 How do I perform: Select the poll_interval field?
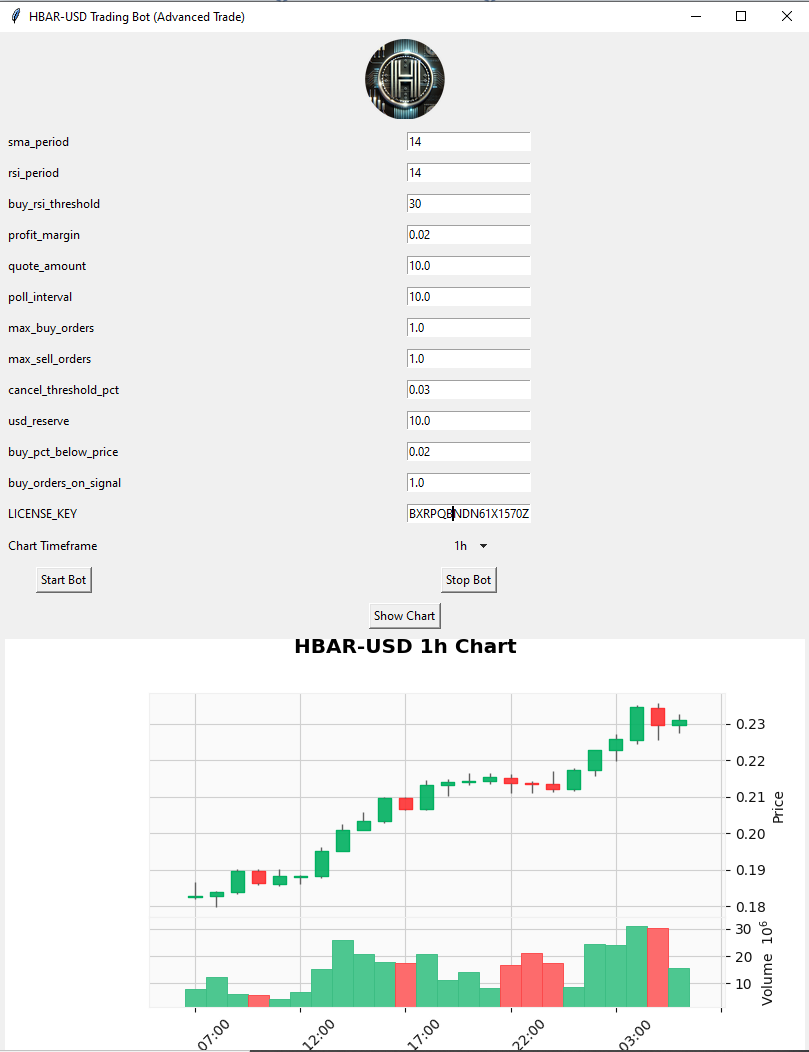[468, 296]
